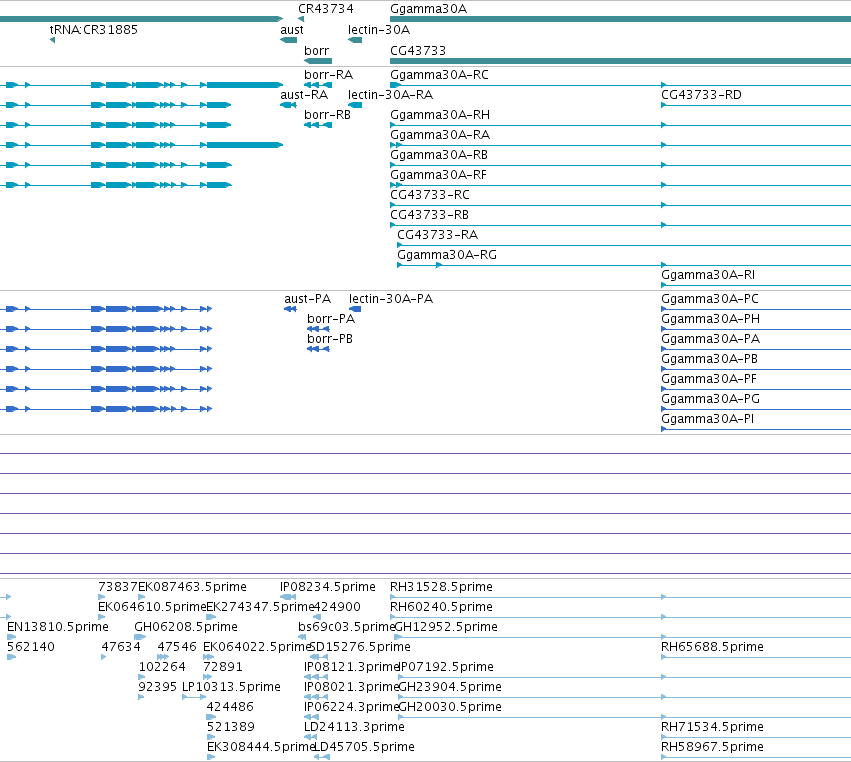Select the 102264 feature label
This screenshot has width=851, height=762.
tap(162, 666)
